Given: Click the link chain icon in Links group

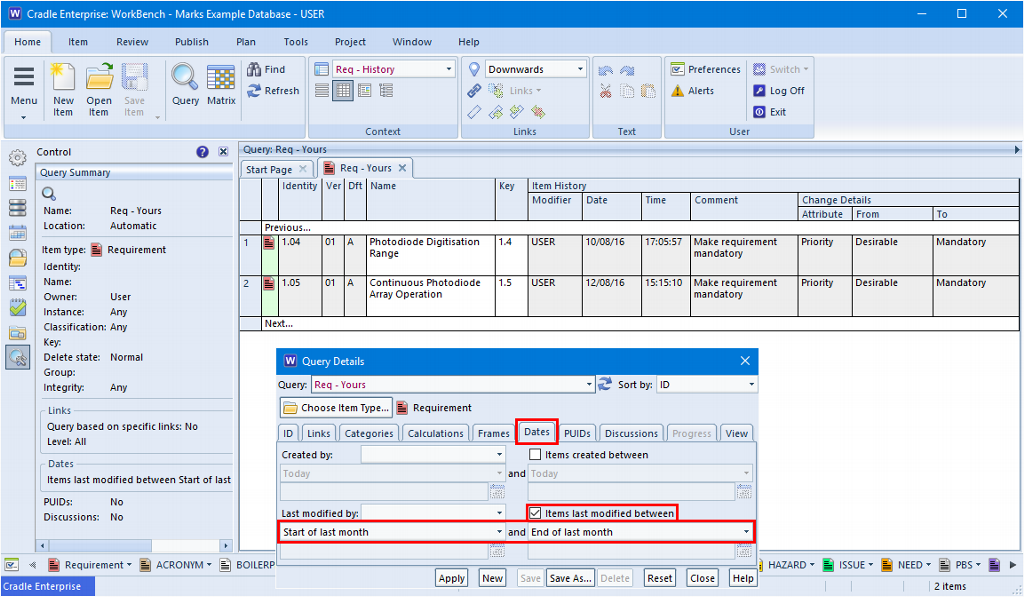Looking at the screenshot, I should point(475,91).
